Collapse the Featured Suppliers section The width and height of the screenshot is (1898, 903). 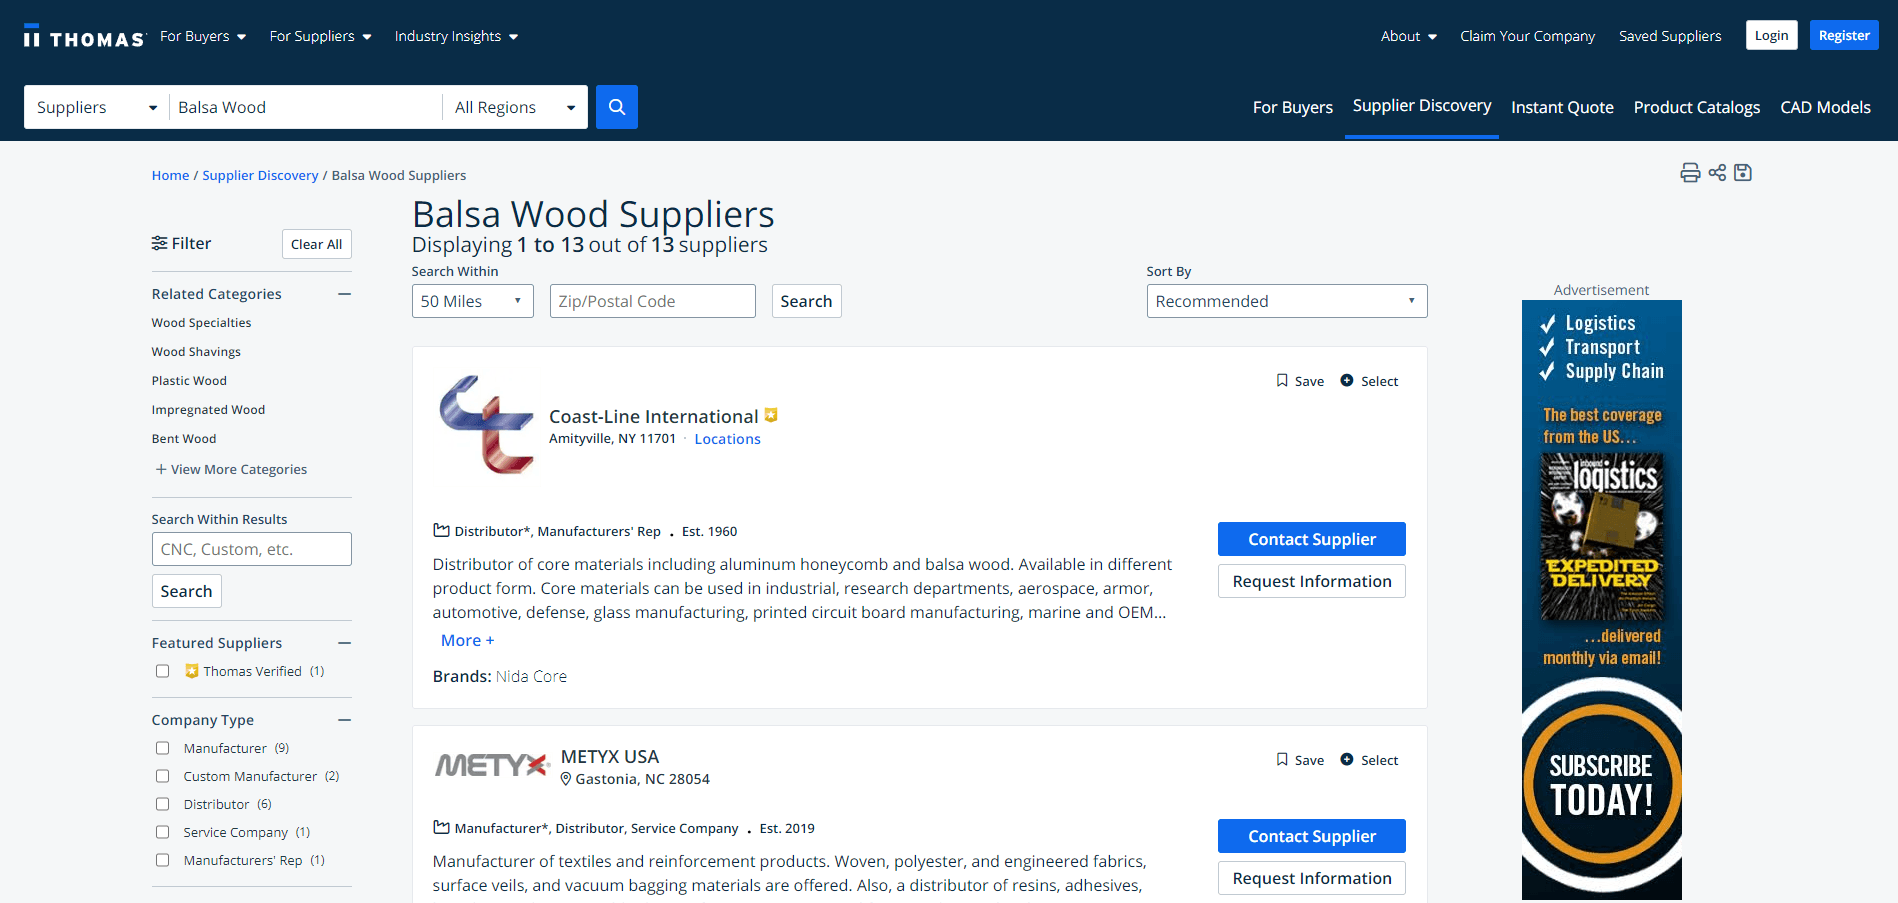[x=345, y=643]
